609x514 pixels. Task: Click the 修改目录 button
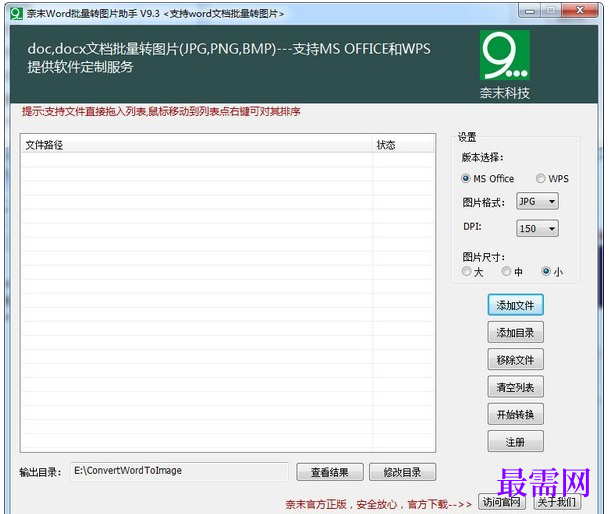pyautogui.click(x=402, y=472)
